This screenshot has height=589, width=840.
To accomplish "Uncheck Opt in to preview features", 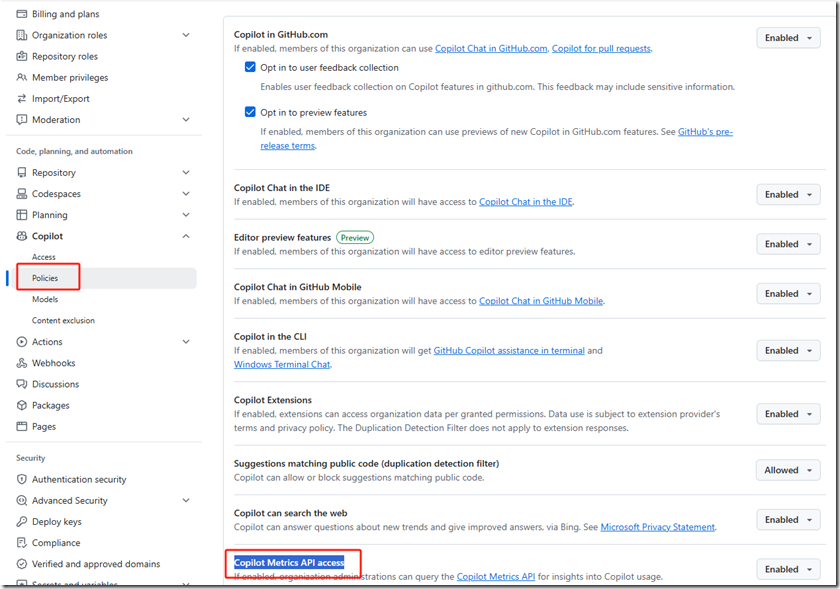I will click(x=250, y=112).
